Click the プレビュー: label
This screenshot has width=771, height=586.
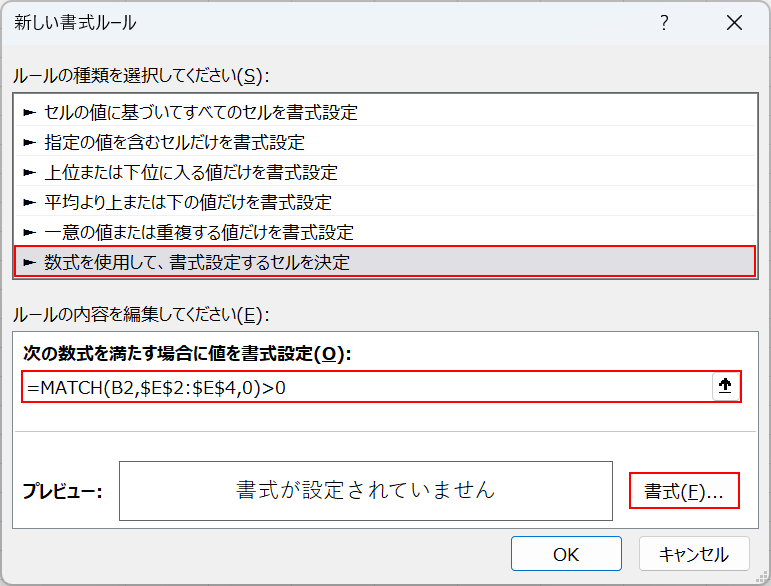click(x=63, y=492)
